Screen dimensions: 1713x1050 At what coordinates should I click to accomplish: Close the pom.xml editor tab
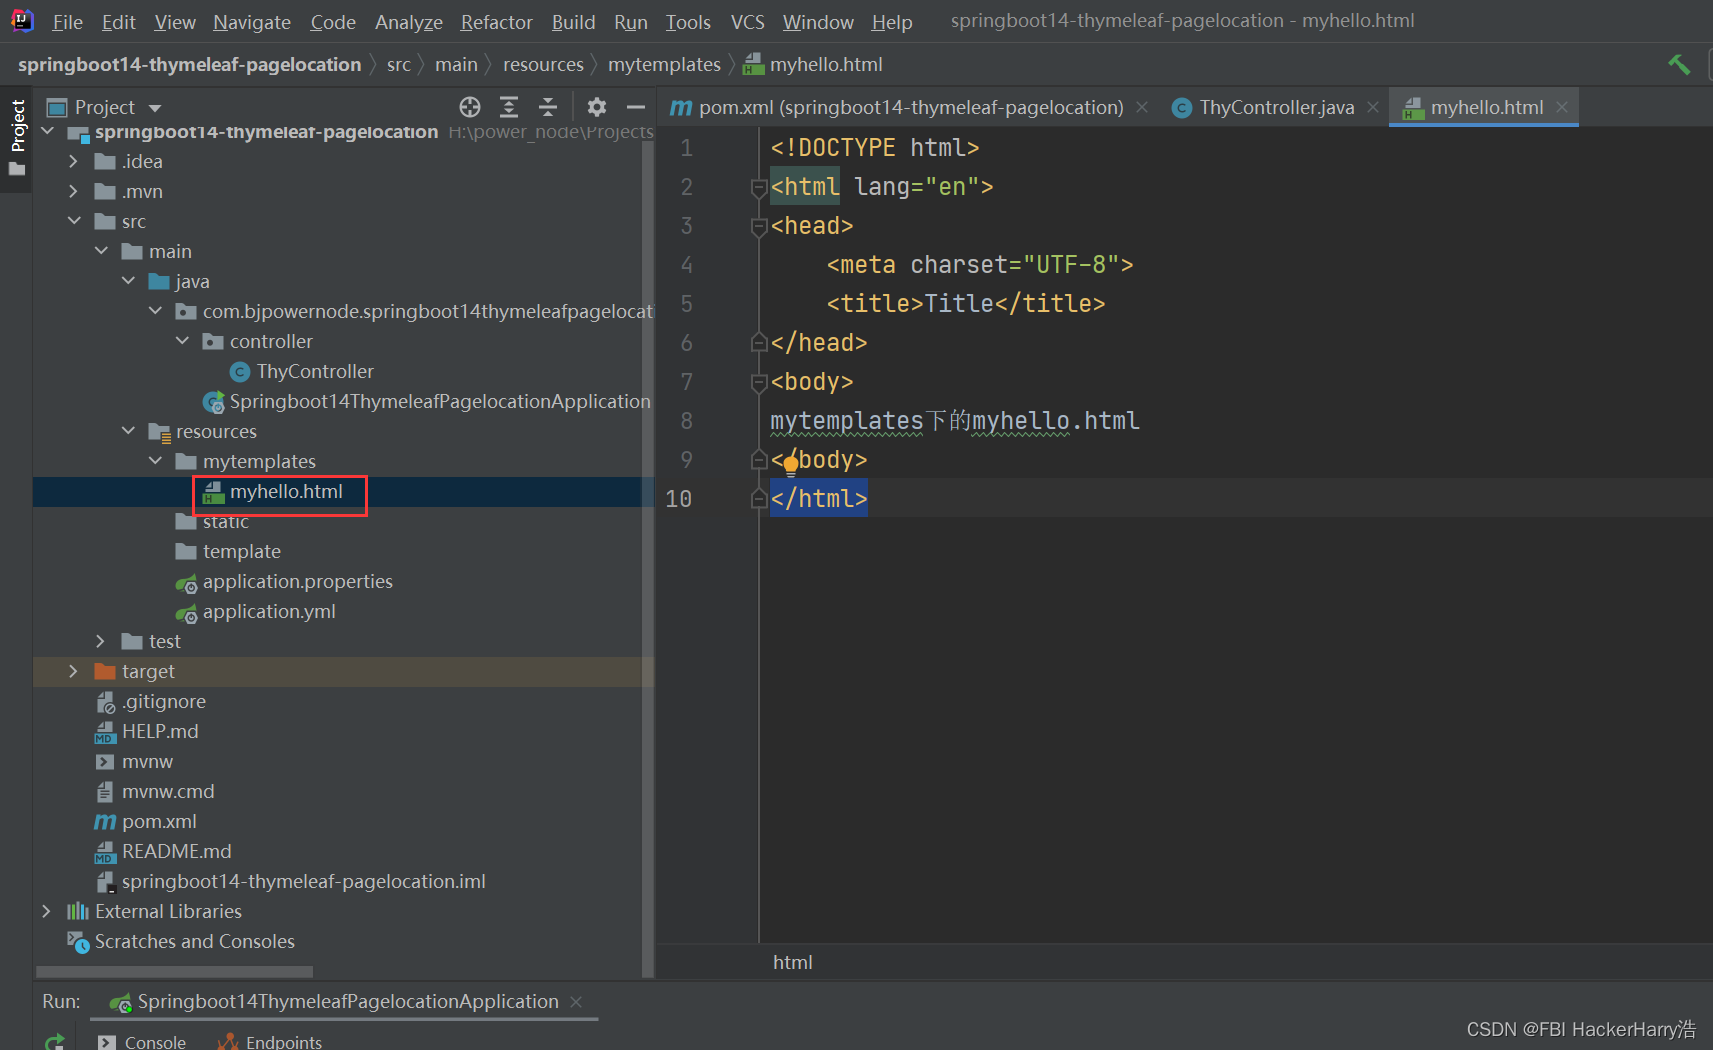click(1142, 107)
